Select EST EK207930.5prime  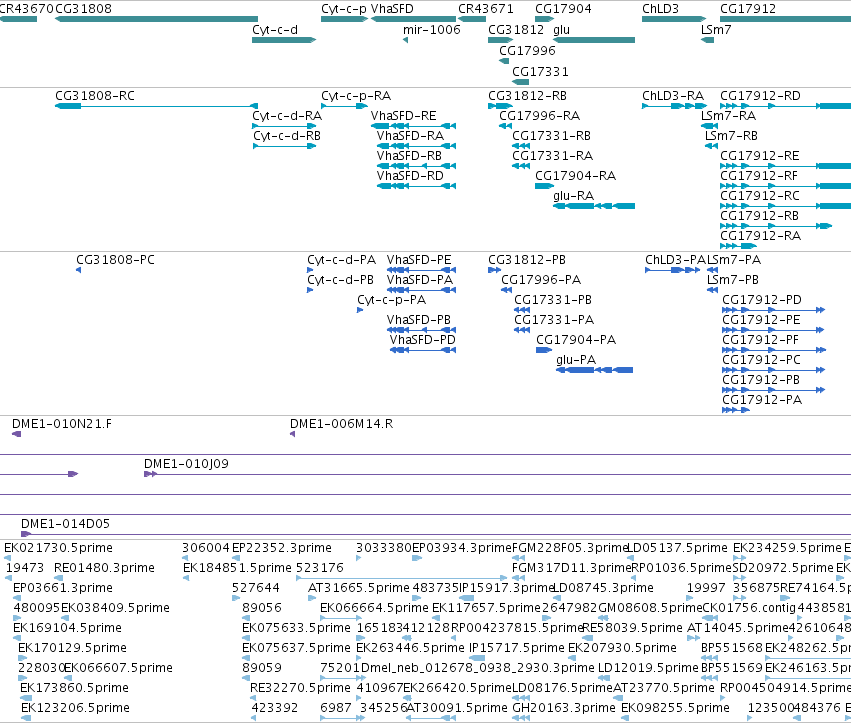pos(622,648)
